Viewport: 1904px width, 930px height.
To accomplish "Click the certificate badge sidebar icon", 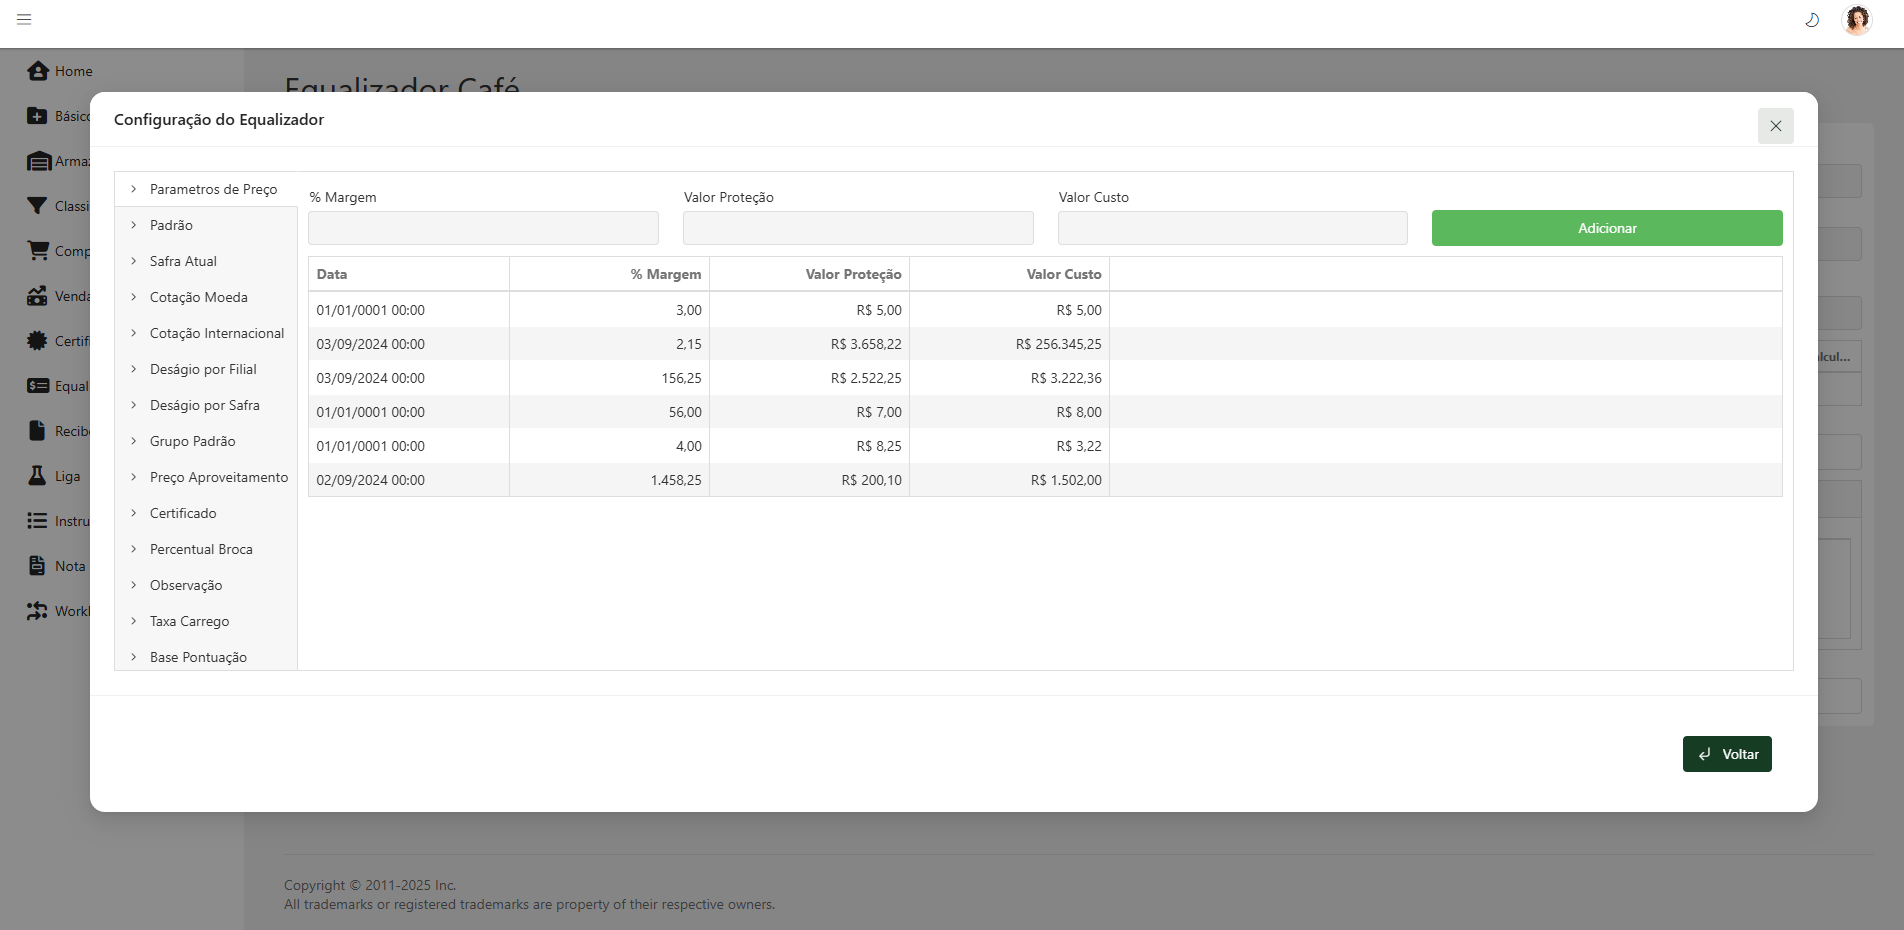I will click(37, 341).
